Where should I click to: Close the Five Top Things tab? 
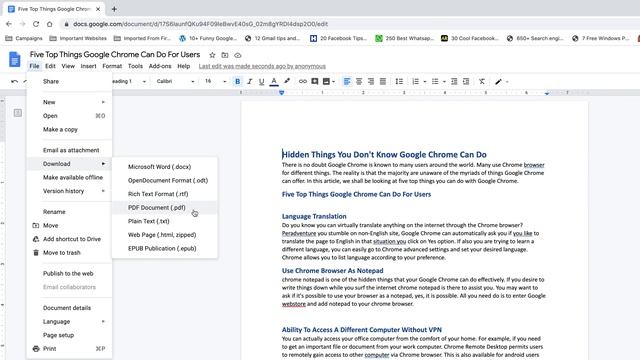(x=98, y=9)
